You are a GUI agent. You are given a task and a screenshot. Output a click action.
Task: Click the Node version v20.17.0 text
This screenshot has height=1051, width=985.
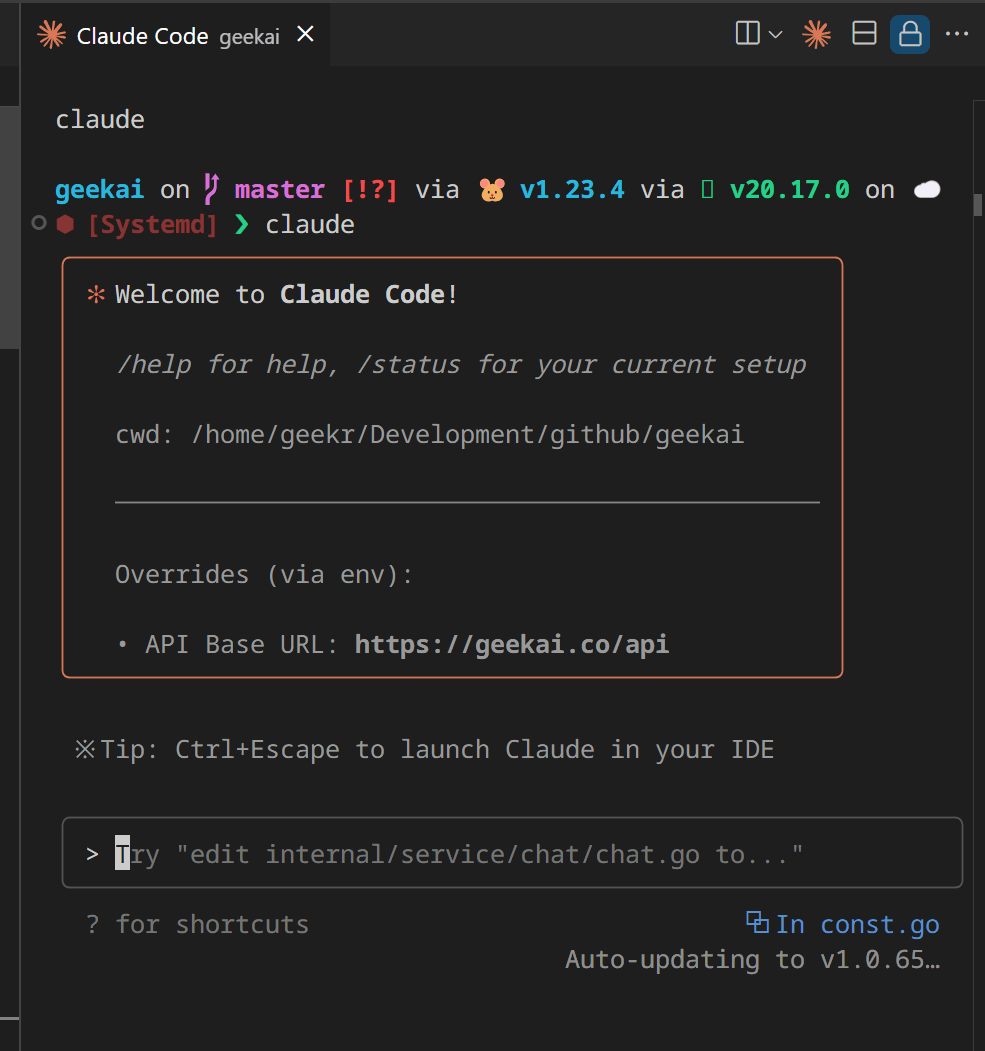click(x=789, y=190)
